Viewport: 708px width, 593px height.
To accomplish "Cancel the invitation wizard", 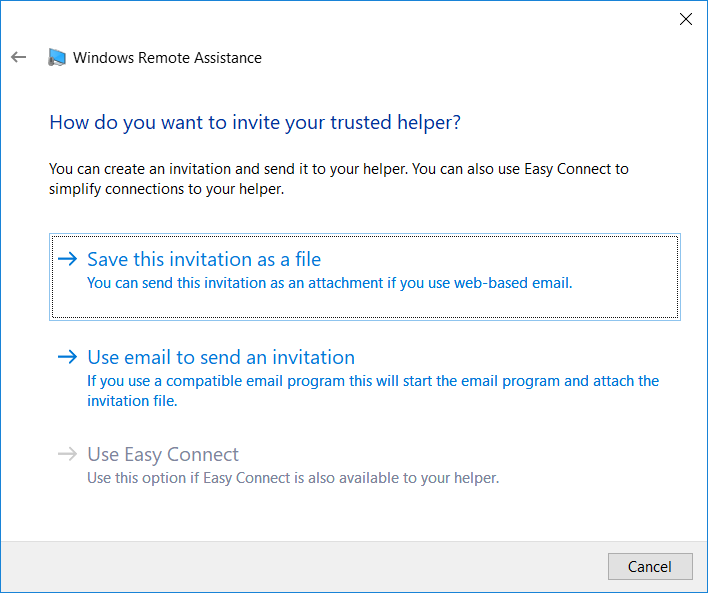I will pos(650,566).
